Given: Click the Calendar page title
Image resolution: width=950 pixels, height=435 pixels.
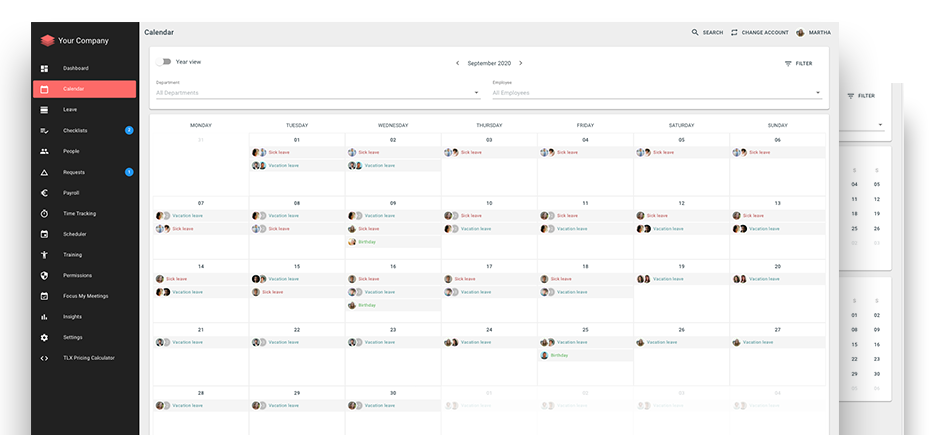Looking at the screenshot, I should [159, 32].
